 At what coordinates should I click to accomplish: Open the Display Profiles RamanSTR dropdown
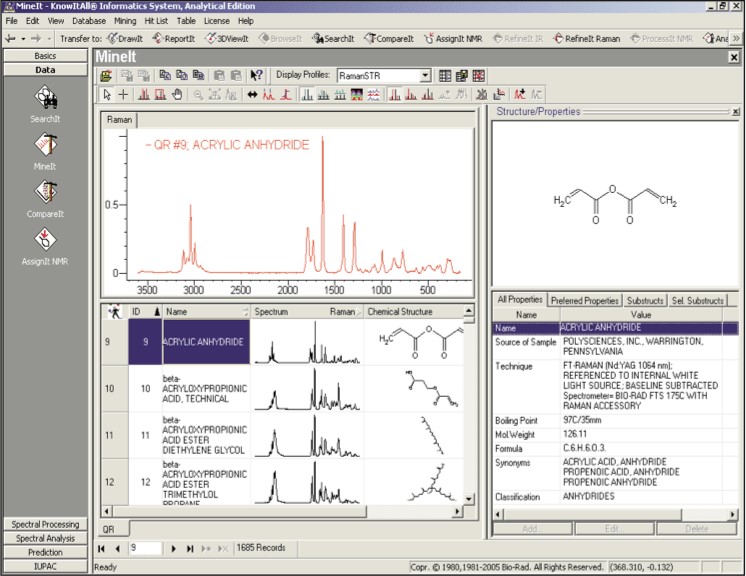pos(425,76)
